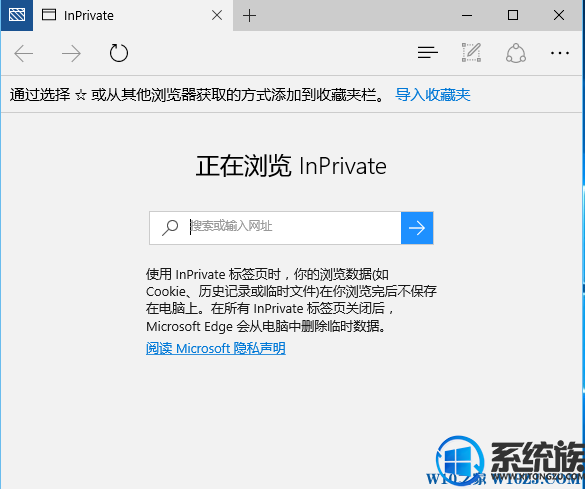Minimize the Edge window
585x489 pixels.
pos(467,15)
